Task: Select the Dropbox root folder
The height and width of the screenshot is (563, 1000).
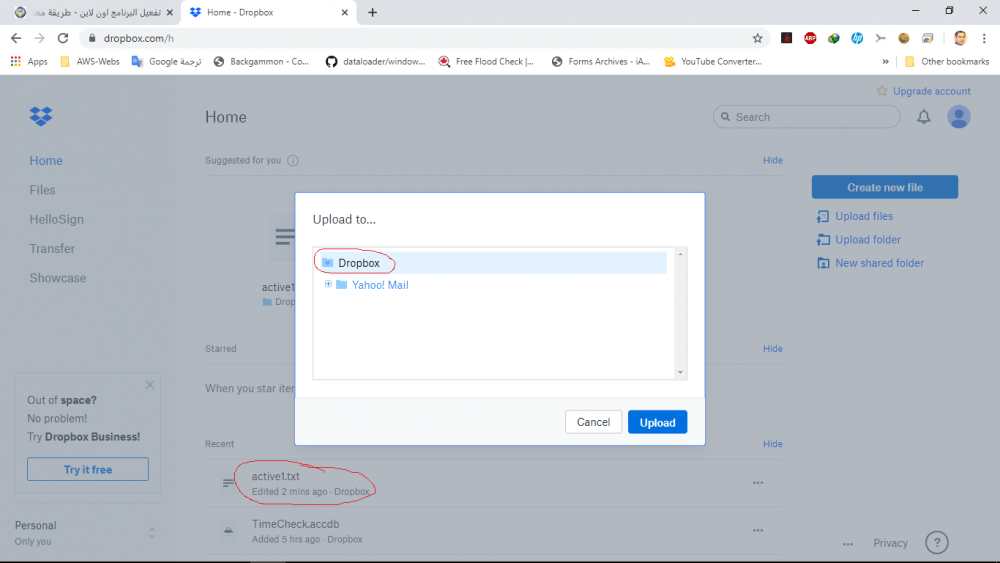Action: point(358,263)
